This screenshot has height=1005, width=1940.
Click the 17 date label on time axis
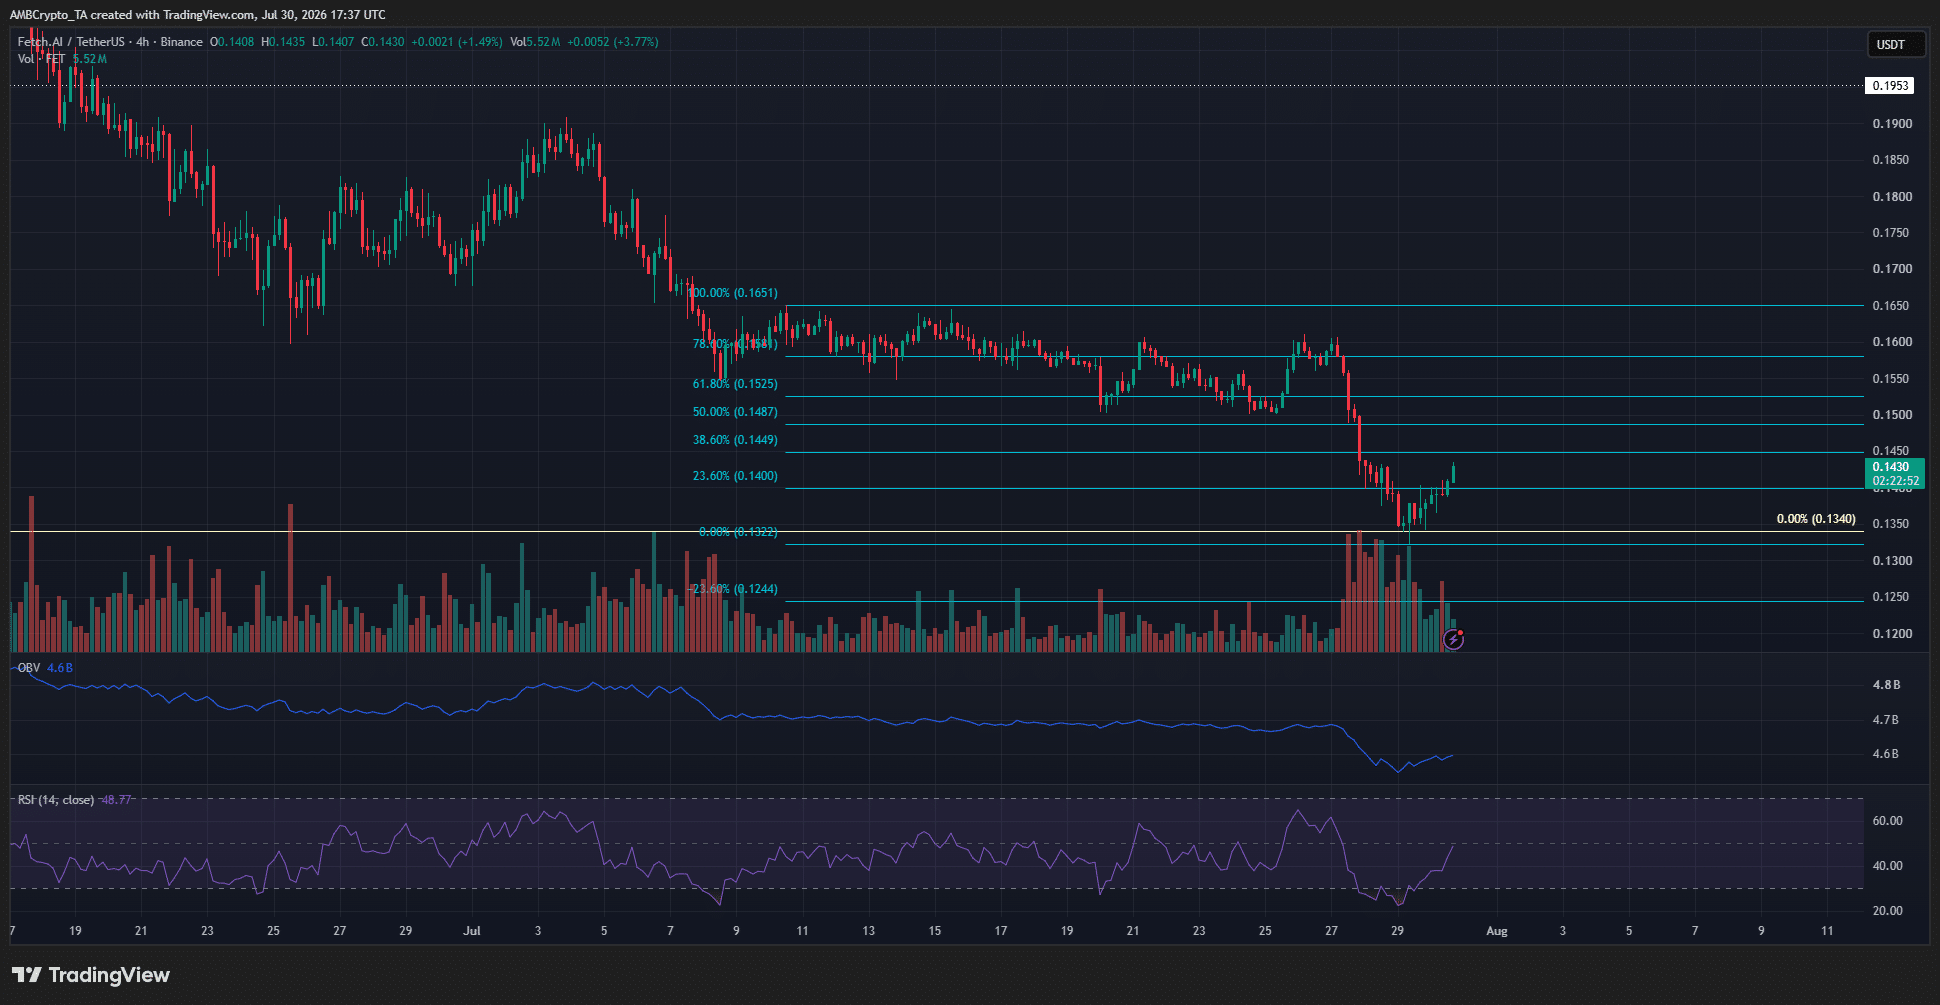coord(1001,931)
